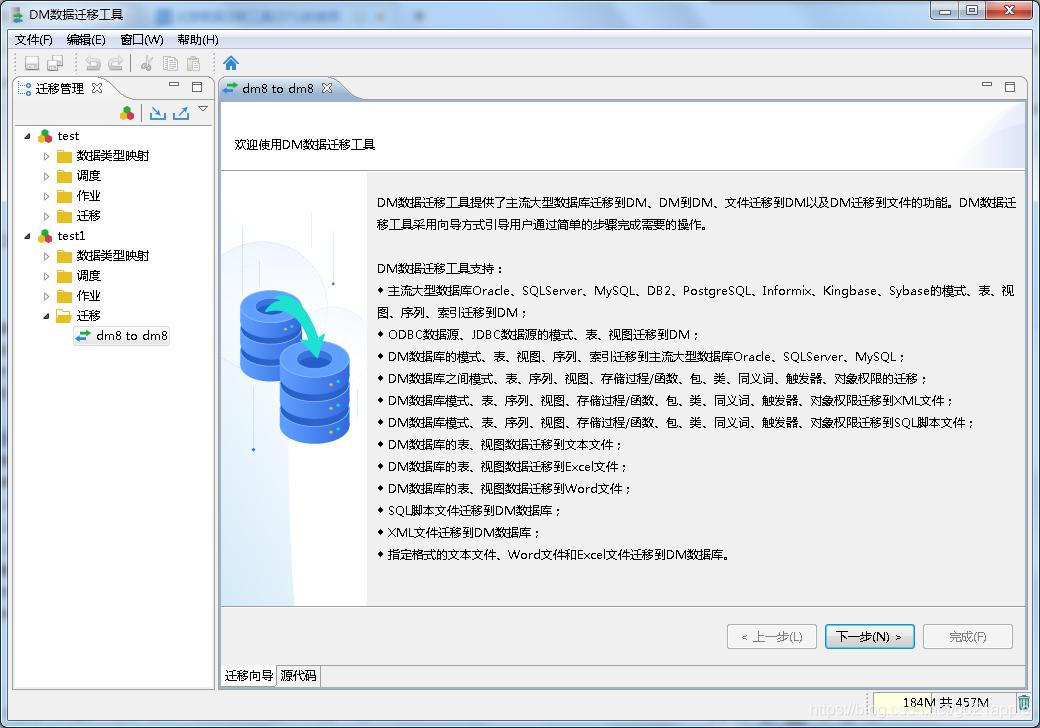Click the trash icon next to memory indicator

click(1023, 703)
